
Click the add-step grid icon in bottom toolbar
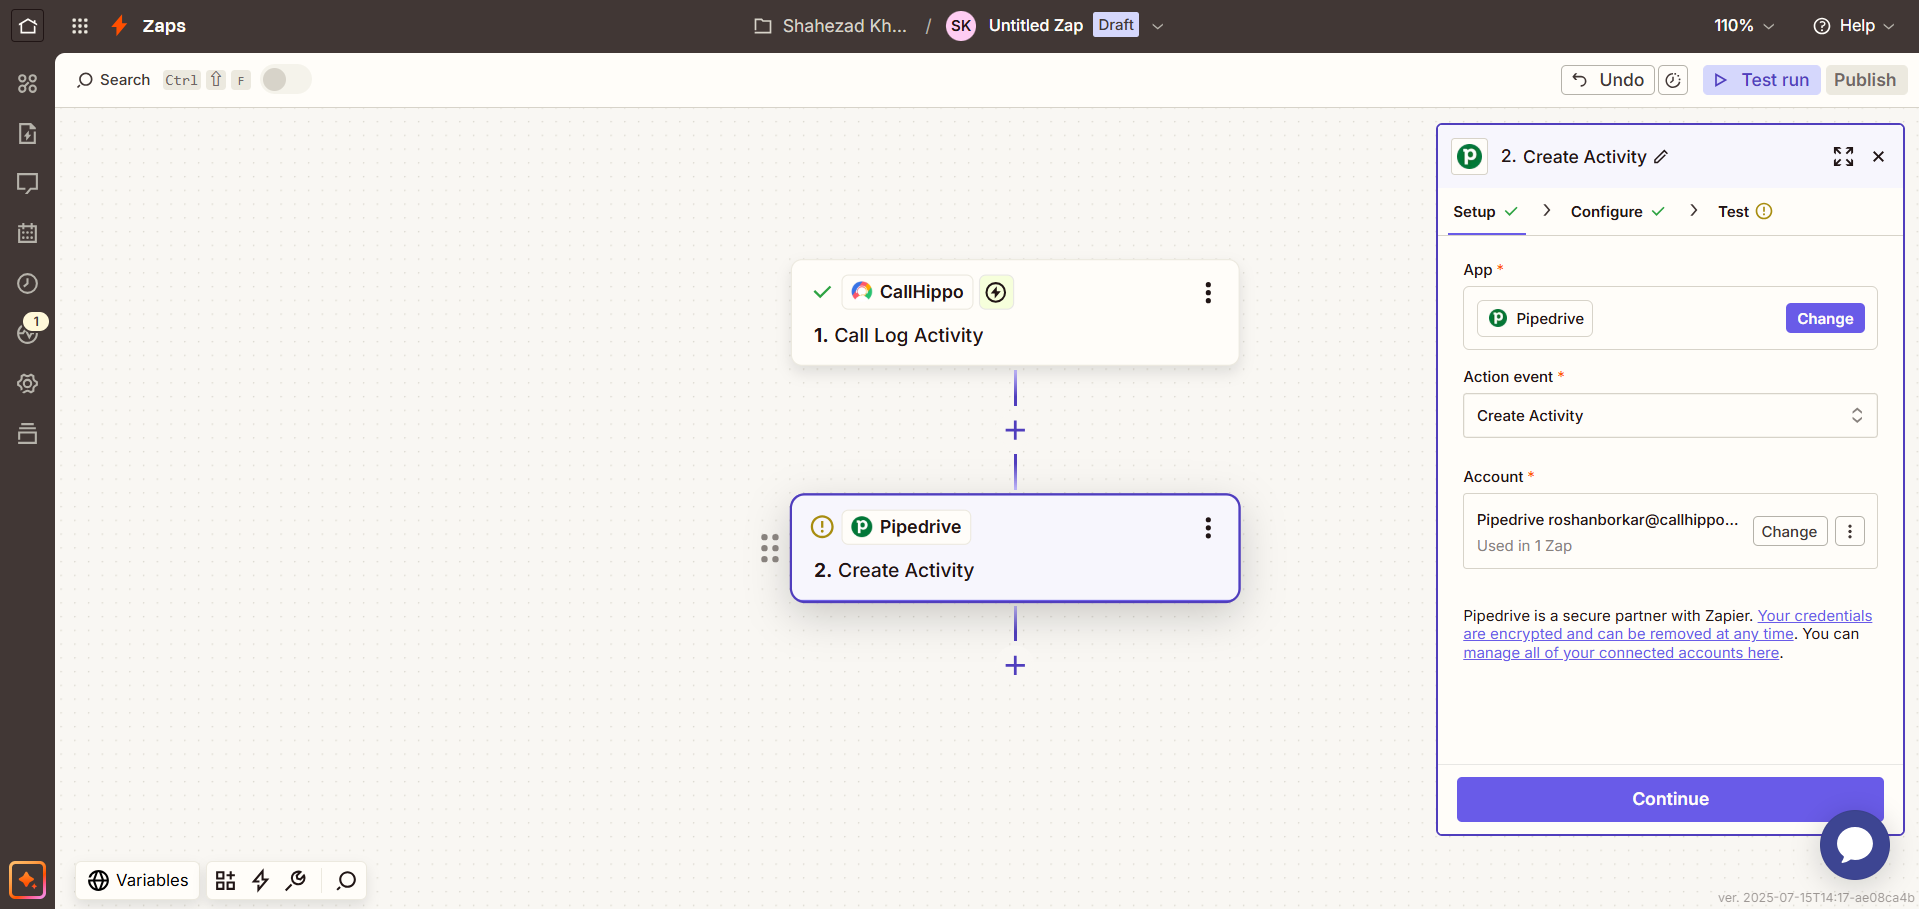pos(225,880)
